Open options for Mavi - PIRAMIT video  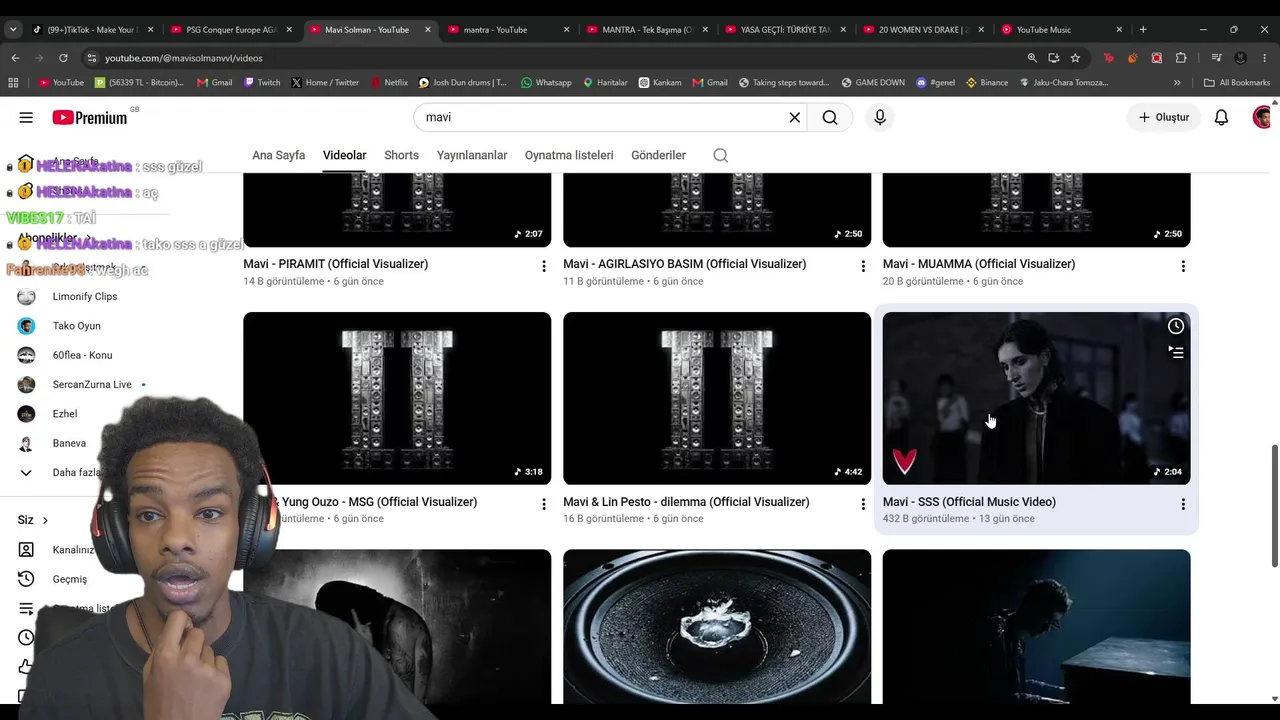[x=543, y=266]
